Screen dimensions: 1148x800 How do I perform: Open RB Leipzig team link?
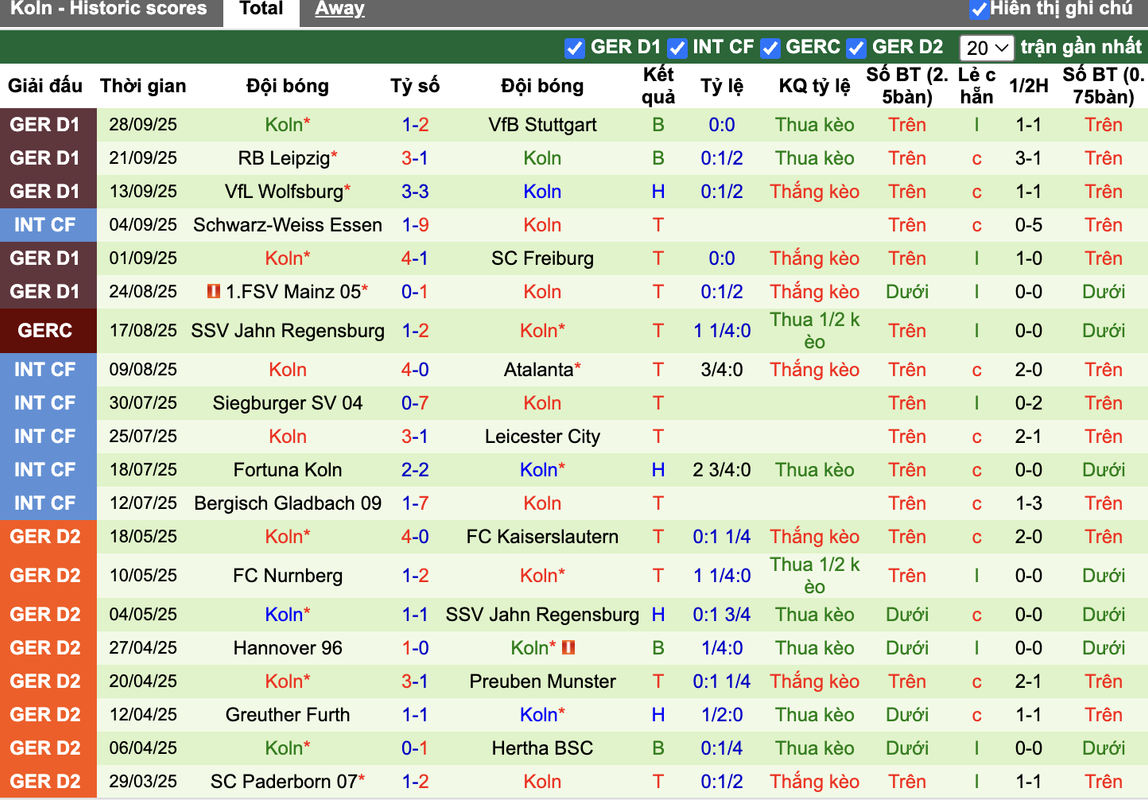click(284, 158)
